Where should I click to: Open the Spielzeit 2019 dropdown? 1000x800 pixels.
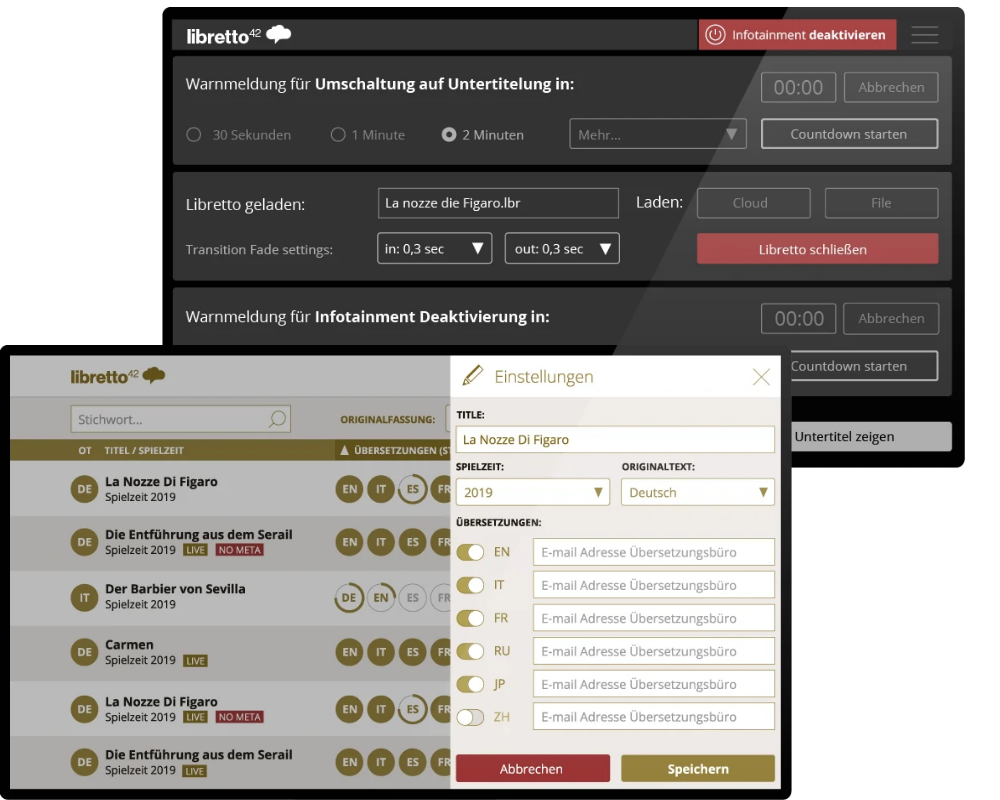click(x=532, y=492)
